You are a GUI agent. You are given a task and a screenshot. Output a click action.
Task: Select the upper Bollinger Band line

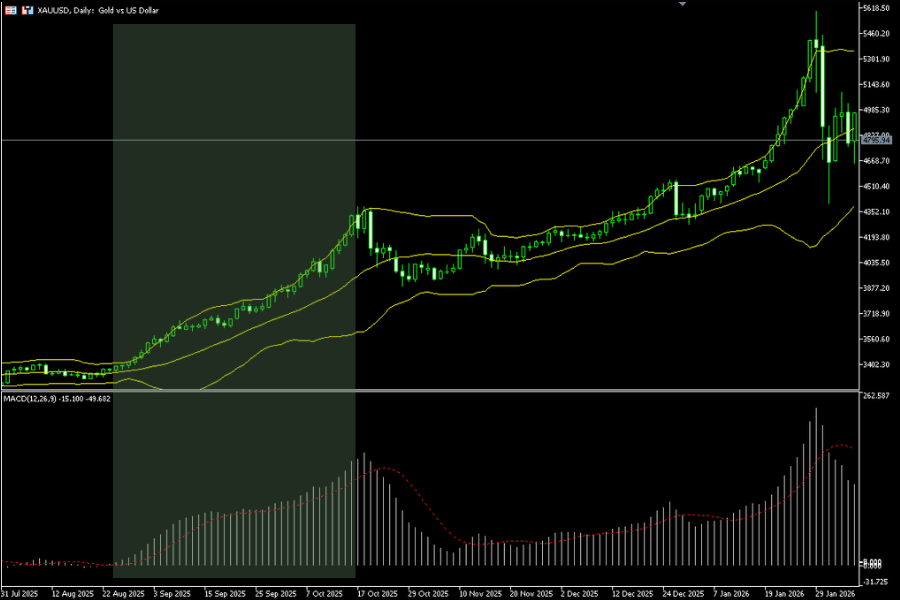pyautogui.click(x=450, y=214)
